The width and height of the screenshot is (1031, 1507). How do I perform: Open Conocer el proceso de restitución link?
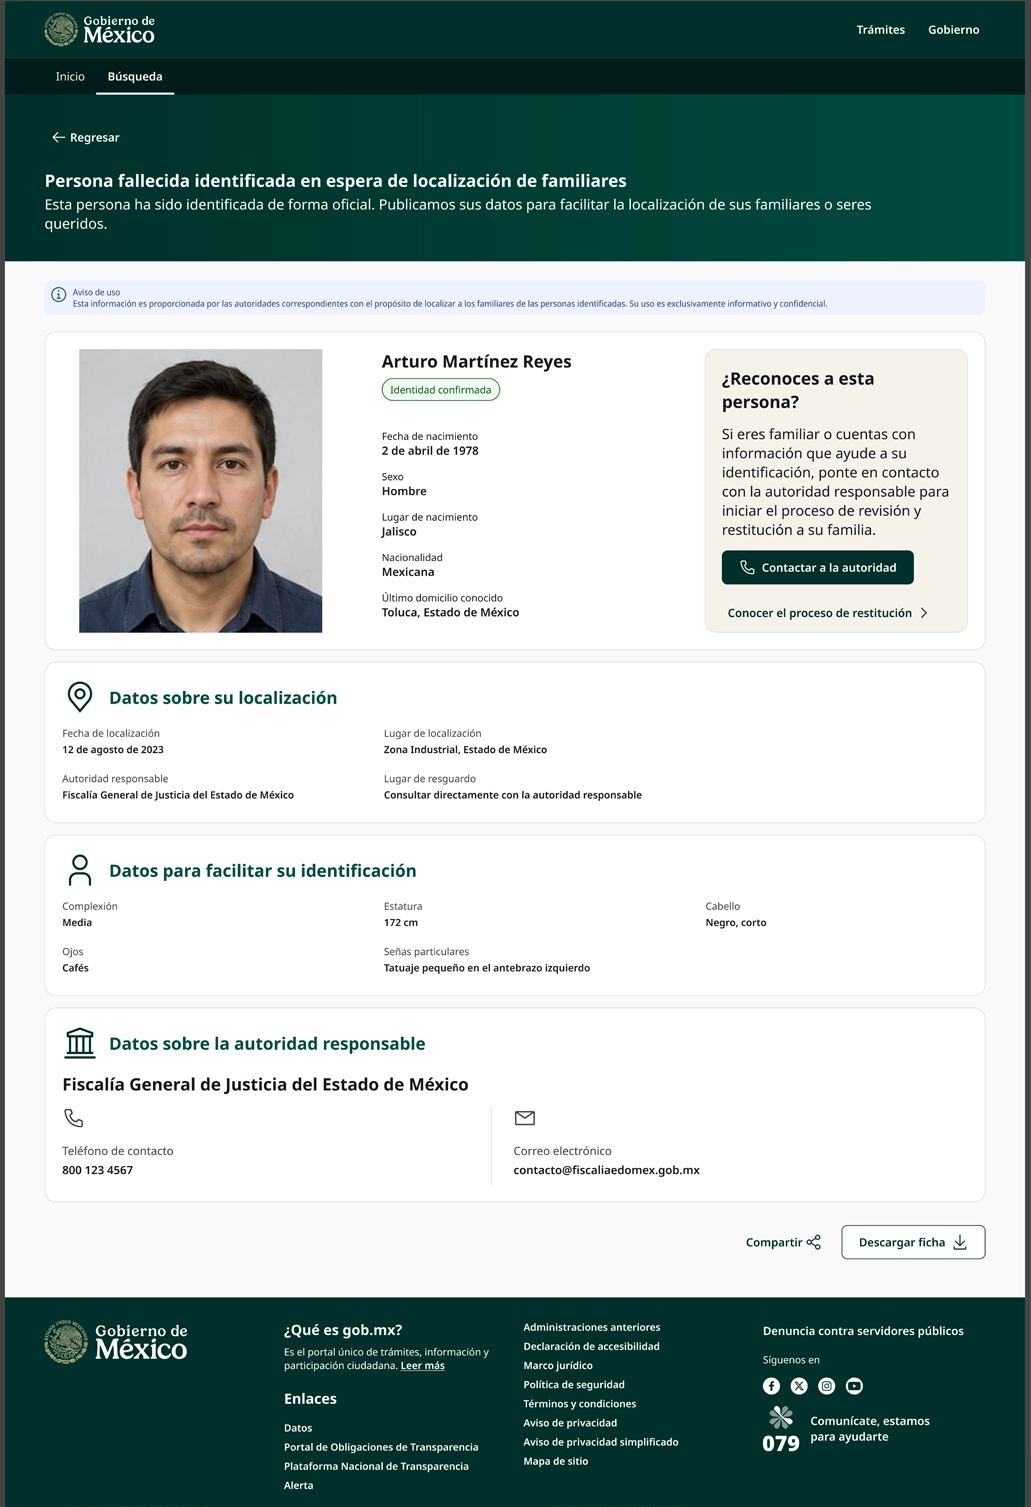(828, 613)
